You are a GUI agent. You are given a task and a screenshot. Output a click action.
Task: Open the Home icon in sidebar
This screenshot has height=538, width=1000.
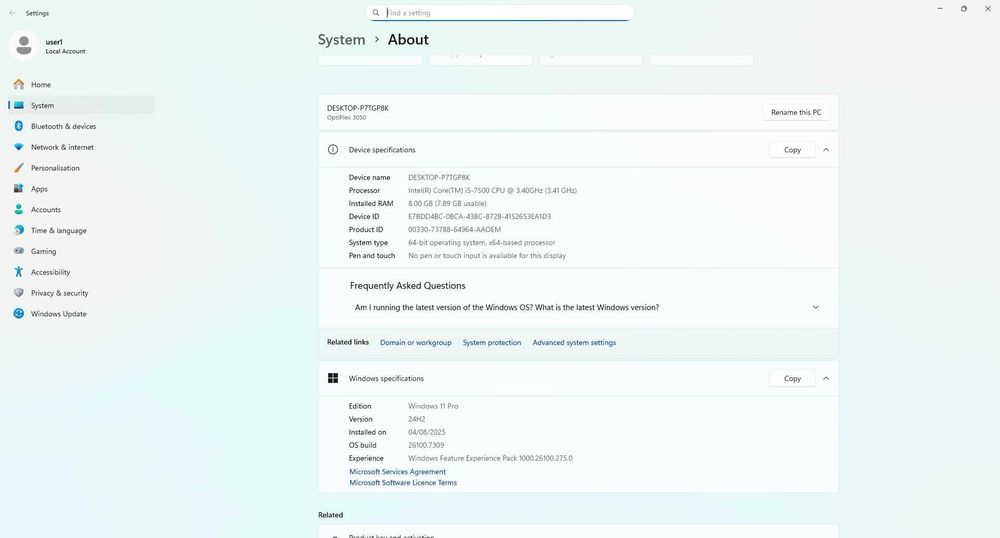(18, 84)
